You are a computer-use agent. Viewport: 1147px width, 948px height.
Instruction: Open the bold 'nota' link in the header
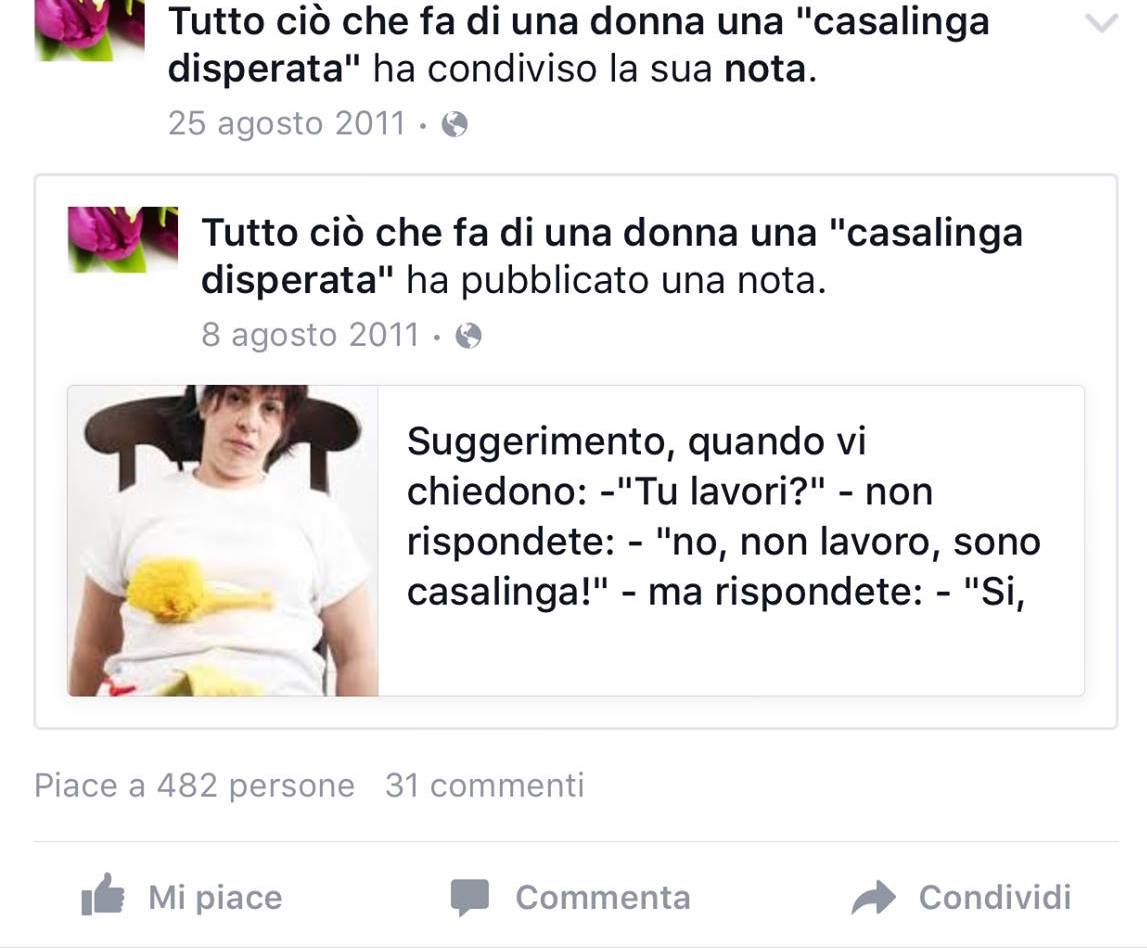765,69
